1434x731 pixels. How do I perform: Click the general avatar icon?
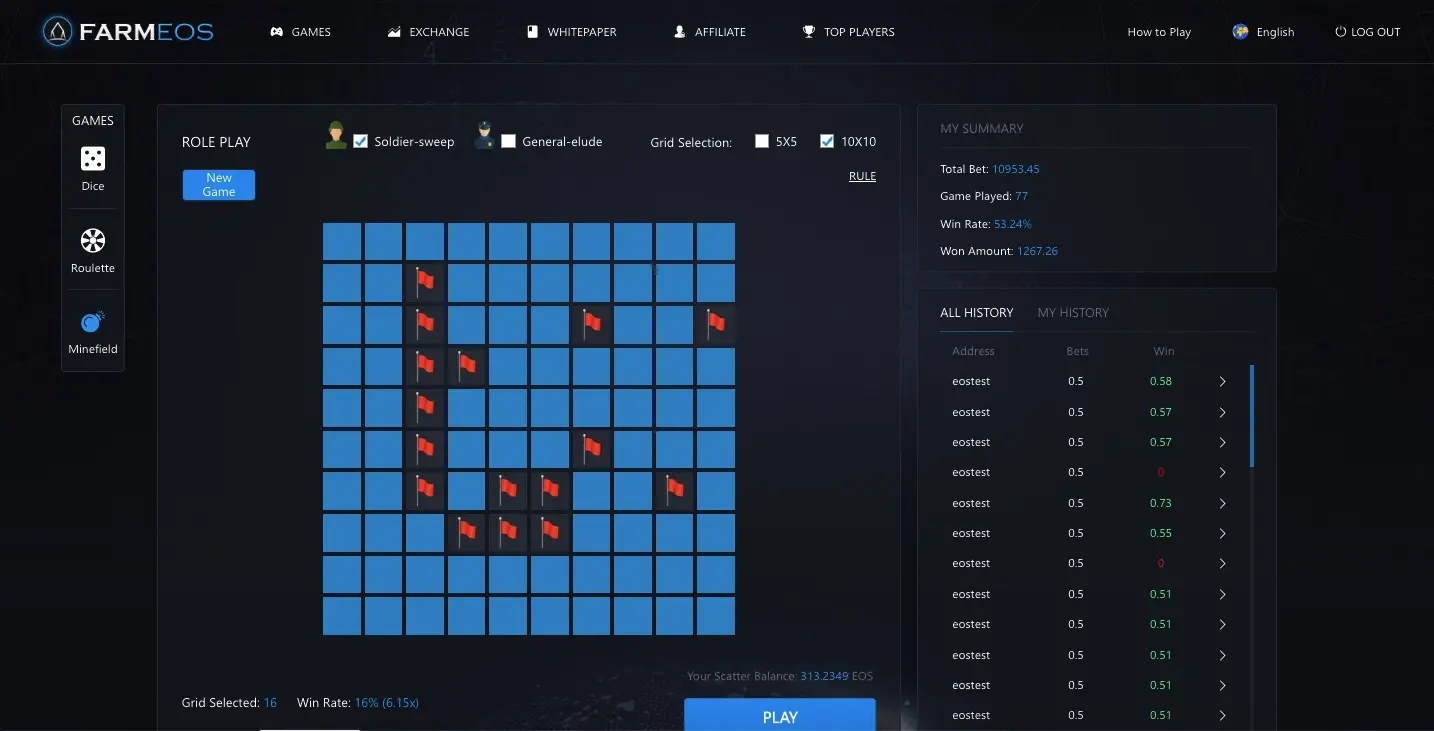click(x=484, y=136)
